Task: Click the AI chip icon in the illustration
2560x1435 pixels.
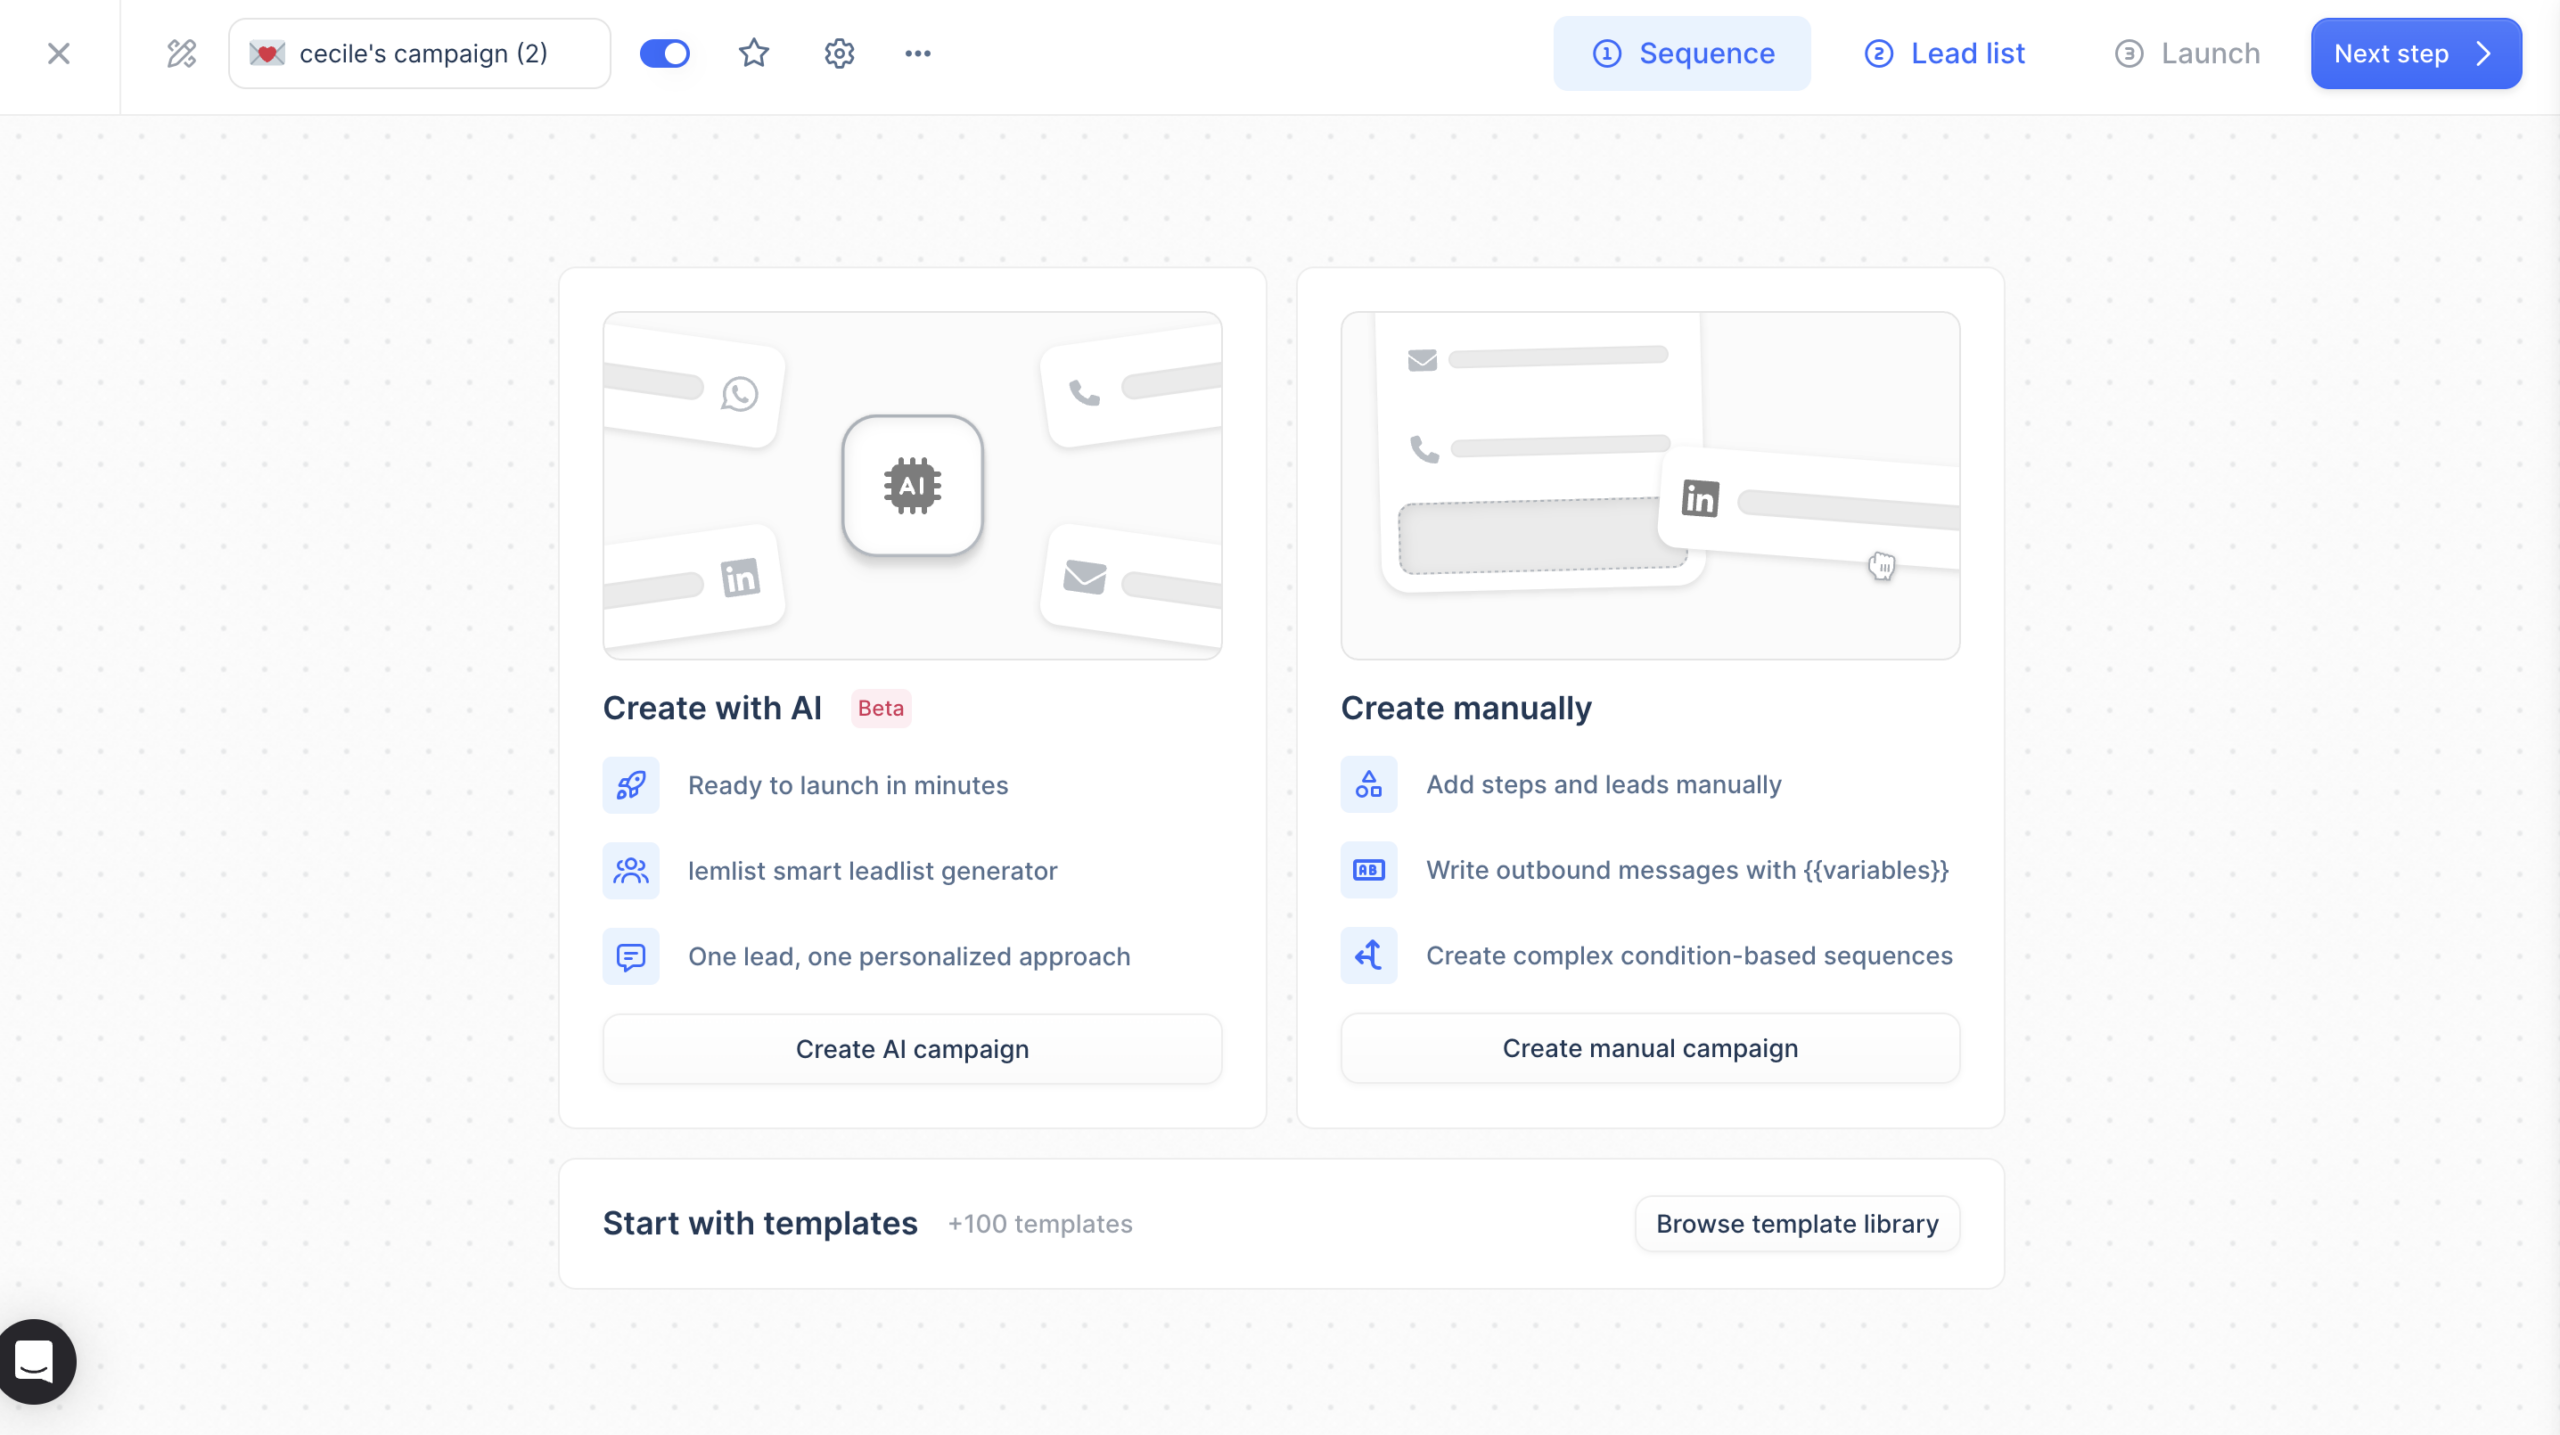Action: coord(912,485)
